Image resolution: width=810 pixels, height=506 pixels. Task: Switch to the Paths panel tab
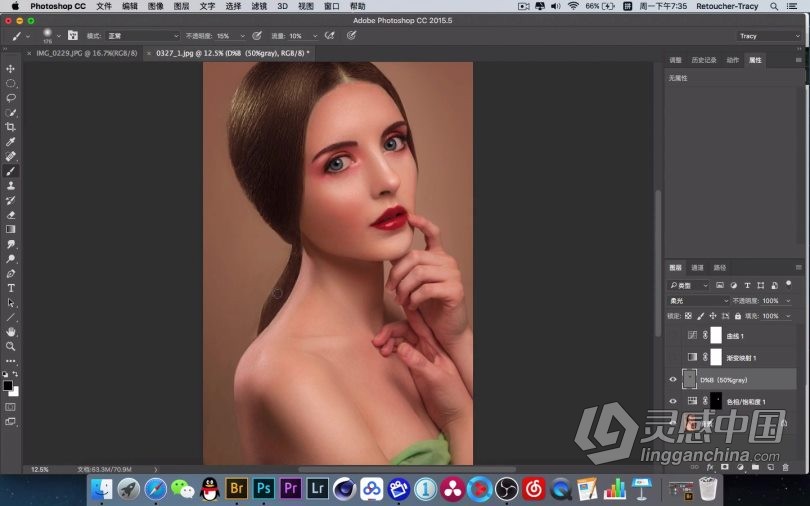(720, 267)
